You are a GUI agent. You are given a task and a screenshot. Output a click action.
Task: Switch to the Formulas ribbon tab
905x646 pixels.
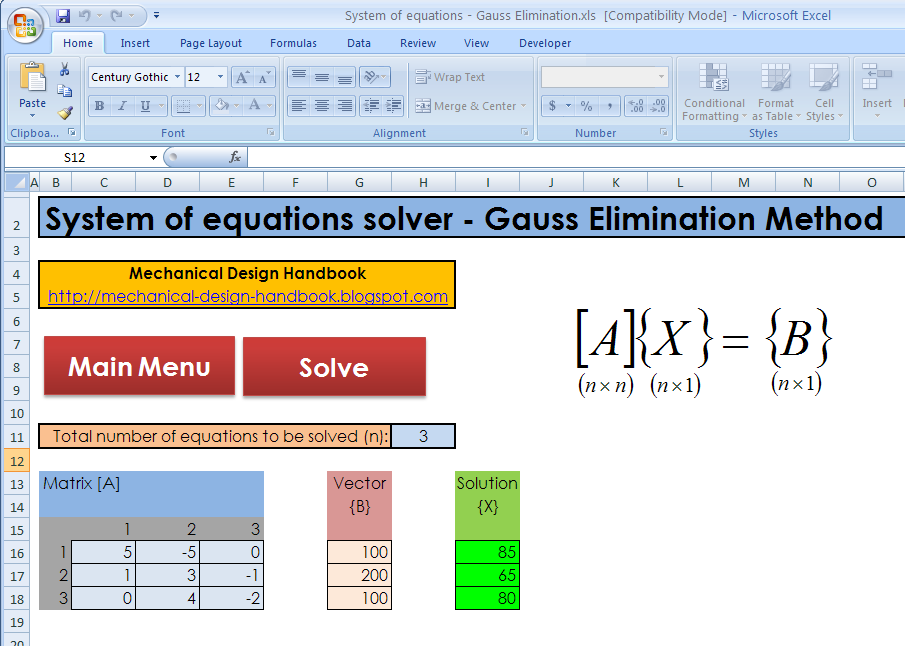tap(293, 43)
